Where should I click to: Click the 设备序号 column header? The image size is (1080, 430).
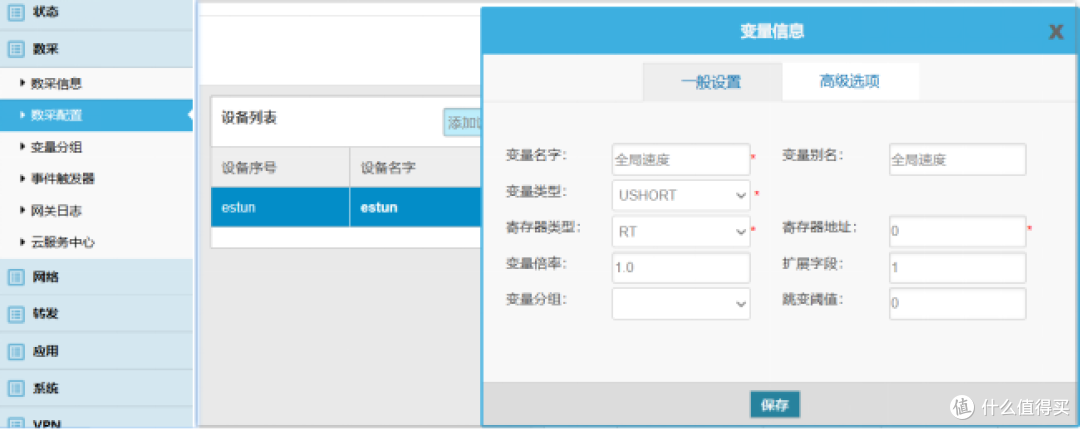[x=280, y=167]
